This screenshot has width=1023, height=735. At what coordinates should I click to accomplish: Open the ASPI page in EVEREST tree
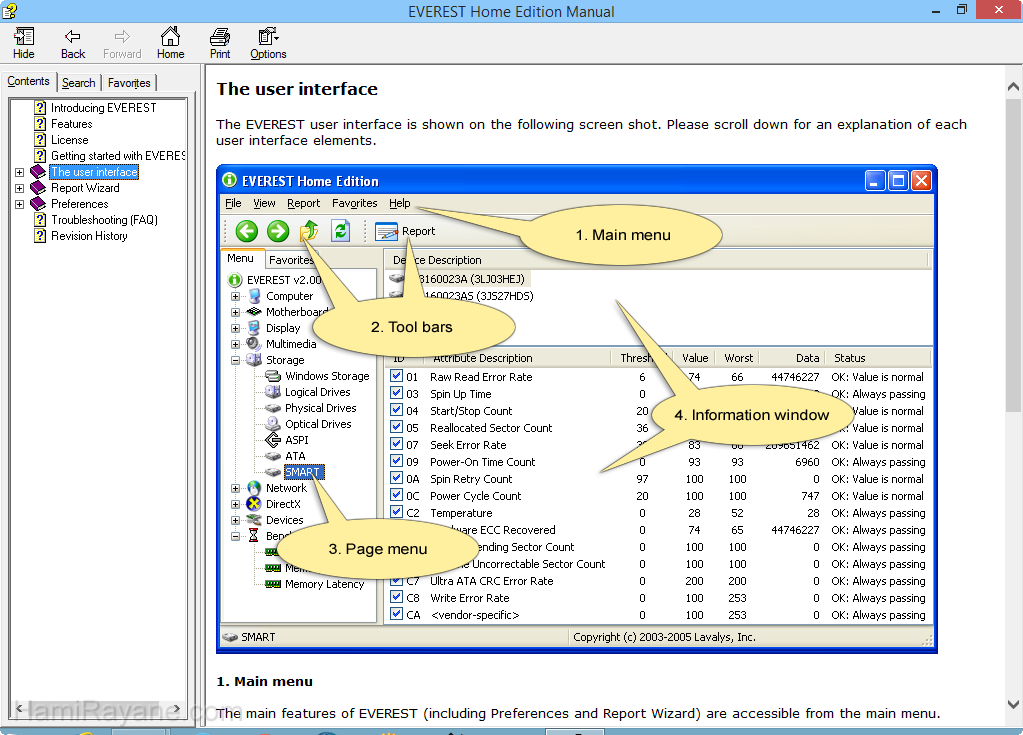pos(297,440)
